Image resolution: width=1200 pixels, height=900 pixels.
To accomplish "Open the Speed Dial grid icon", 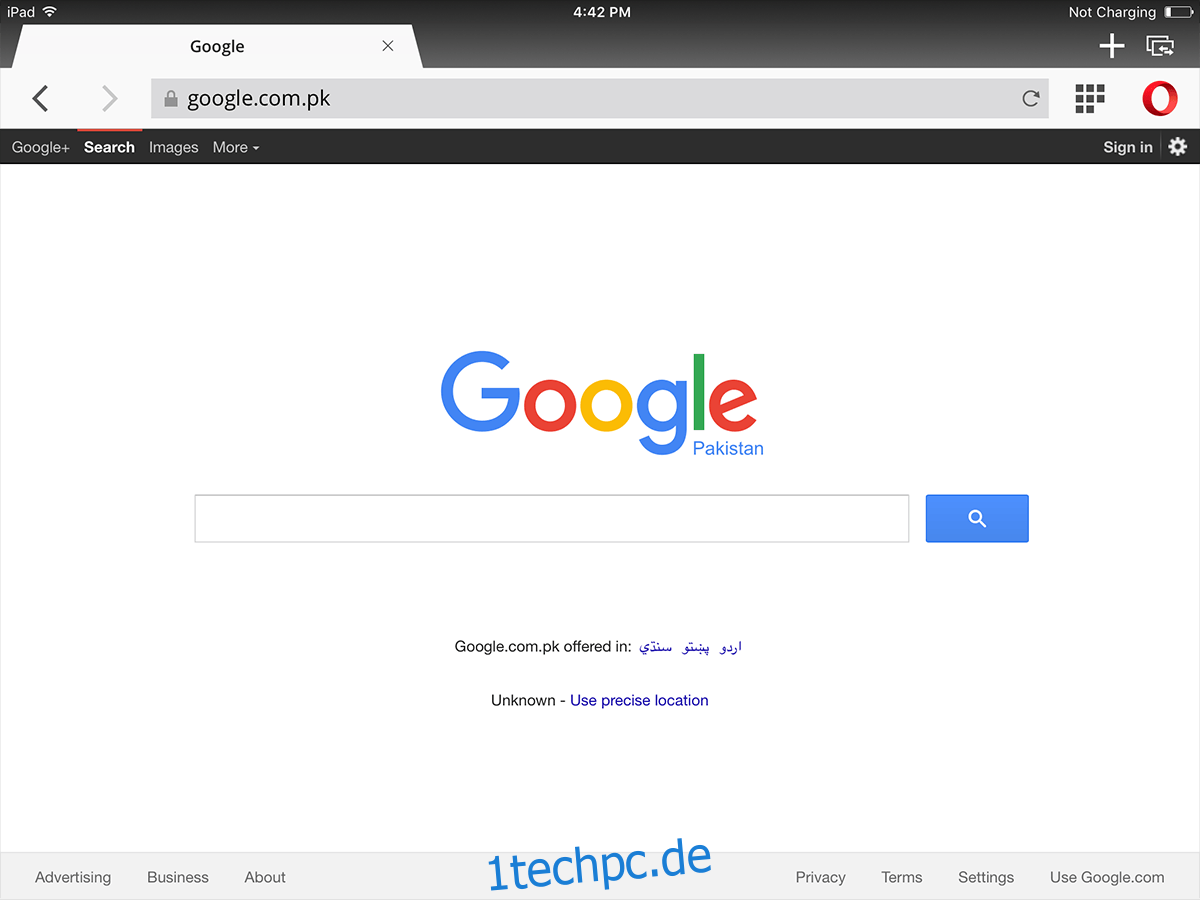I will coord(1090,98).
